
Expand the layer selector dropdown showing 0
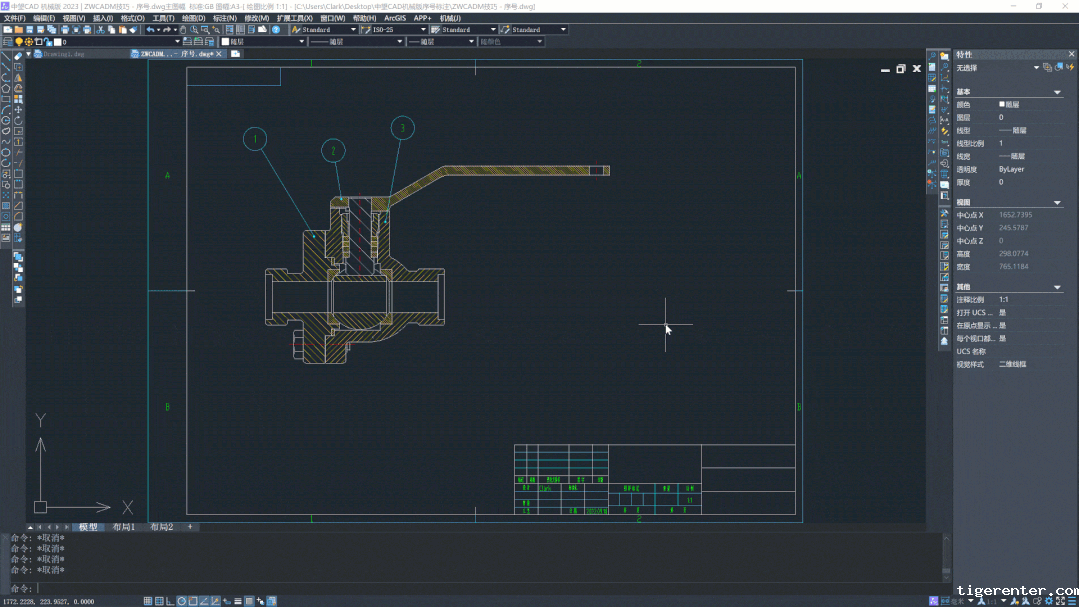click(177, 42)
